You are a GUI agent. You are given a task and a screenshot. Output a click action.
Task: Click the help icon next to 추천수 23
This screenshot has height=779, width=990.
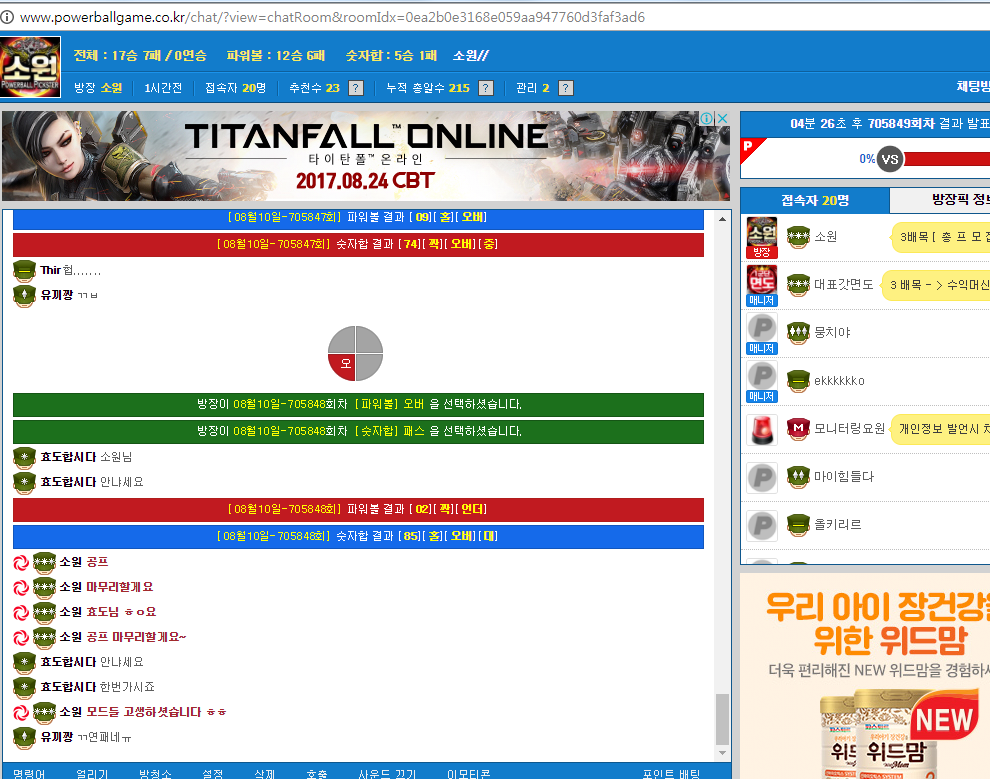click(356, 88)
